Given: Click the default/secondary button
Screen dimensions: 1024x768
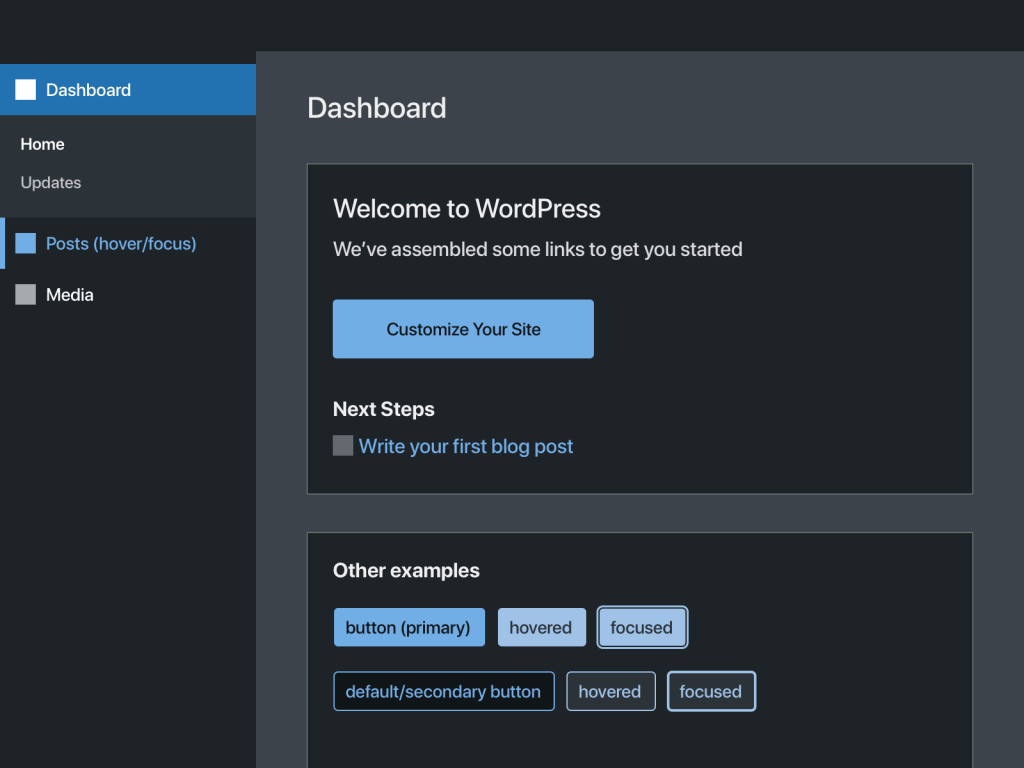Looking at the screenshot, I should point(443,692).
